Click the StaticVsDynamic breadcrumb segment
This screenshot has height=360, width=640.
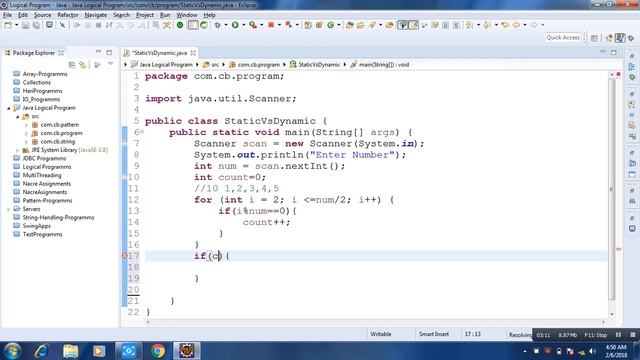click(315, 64)
